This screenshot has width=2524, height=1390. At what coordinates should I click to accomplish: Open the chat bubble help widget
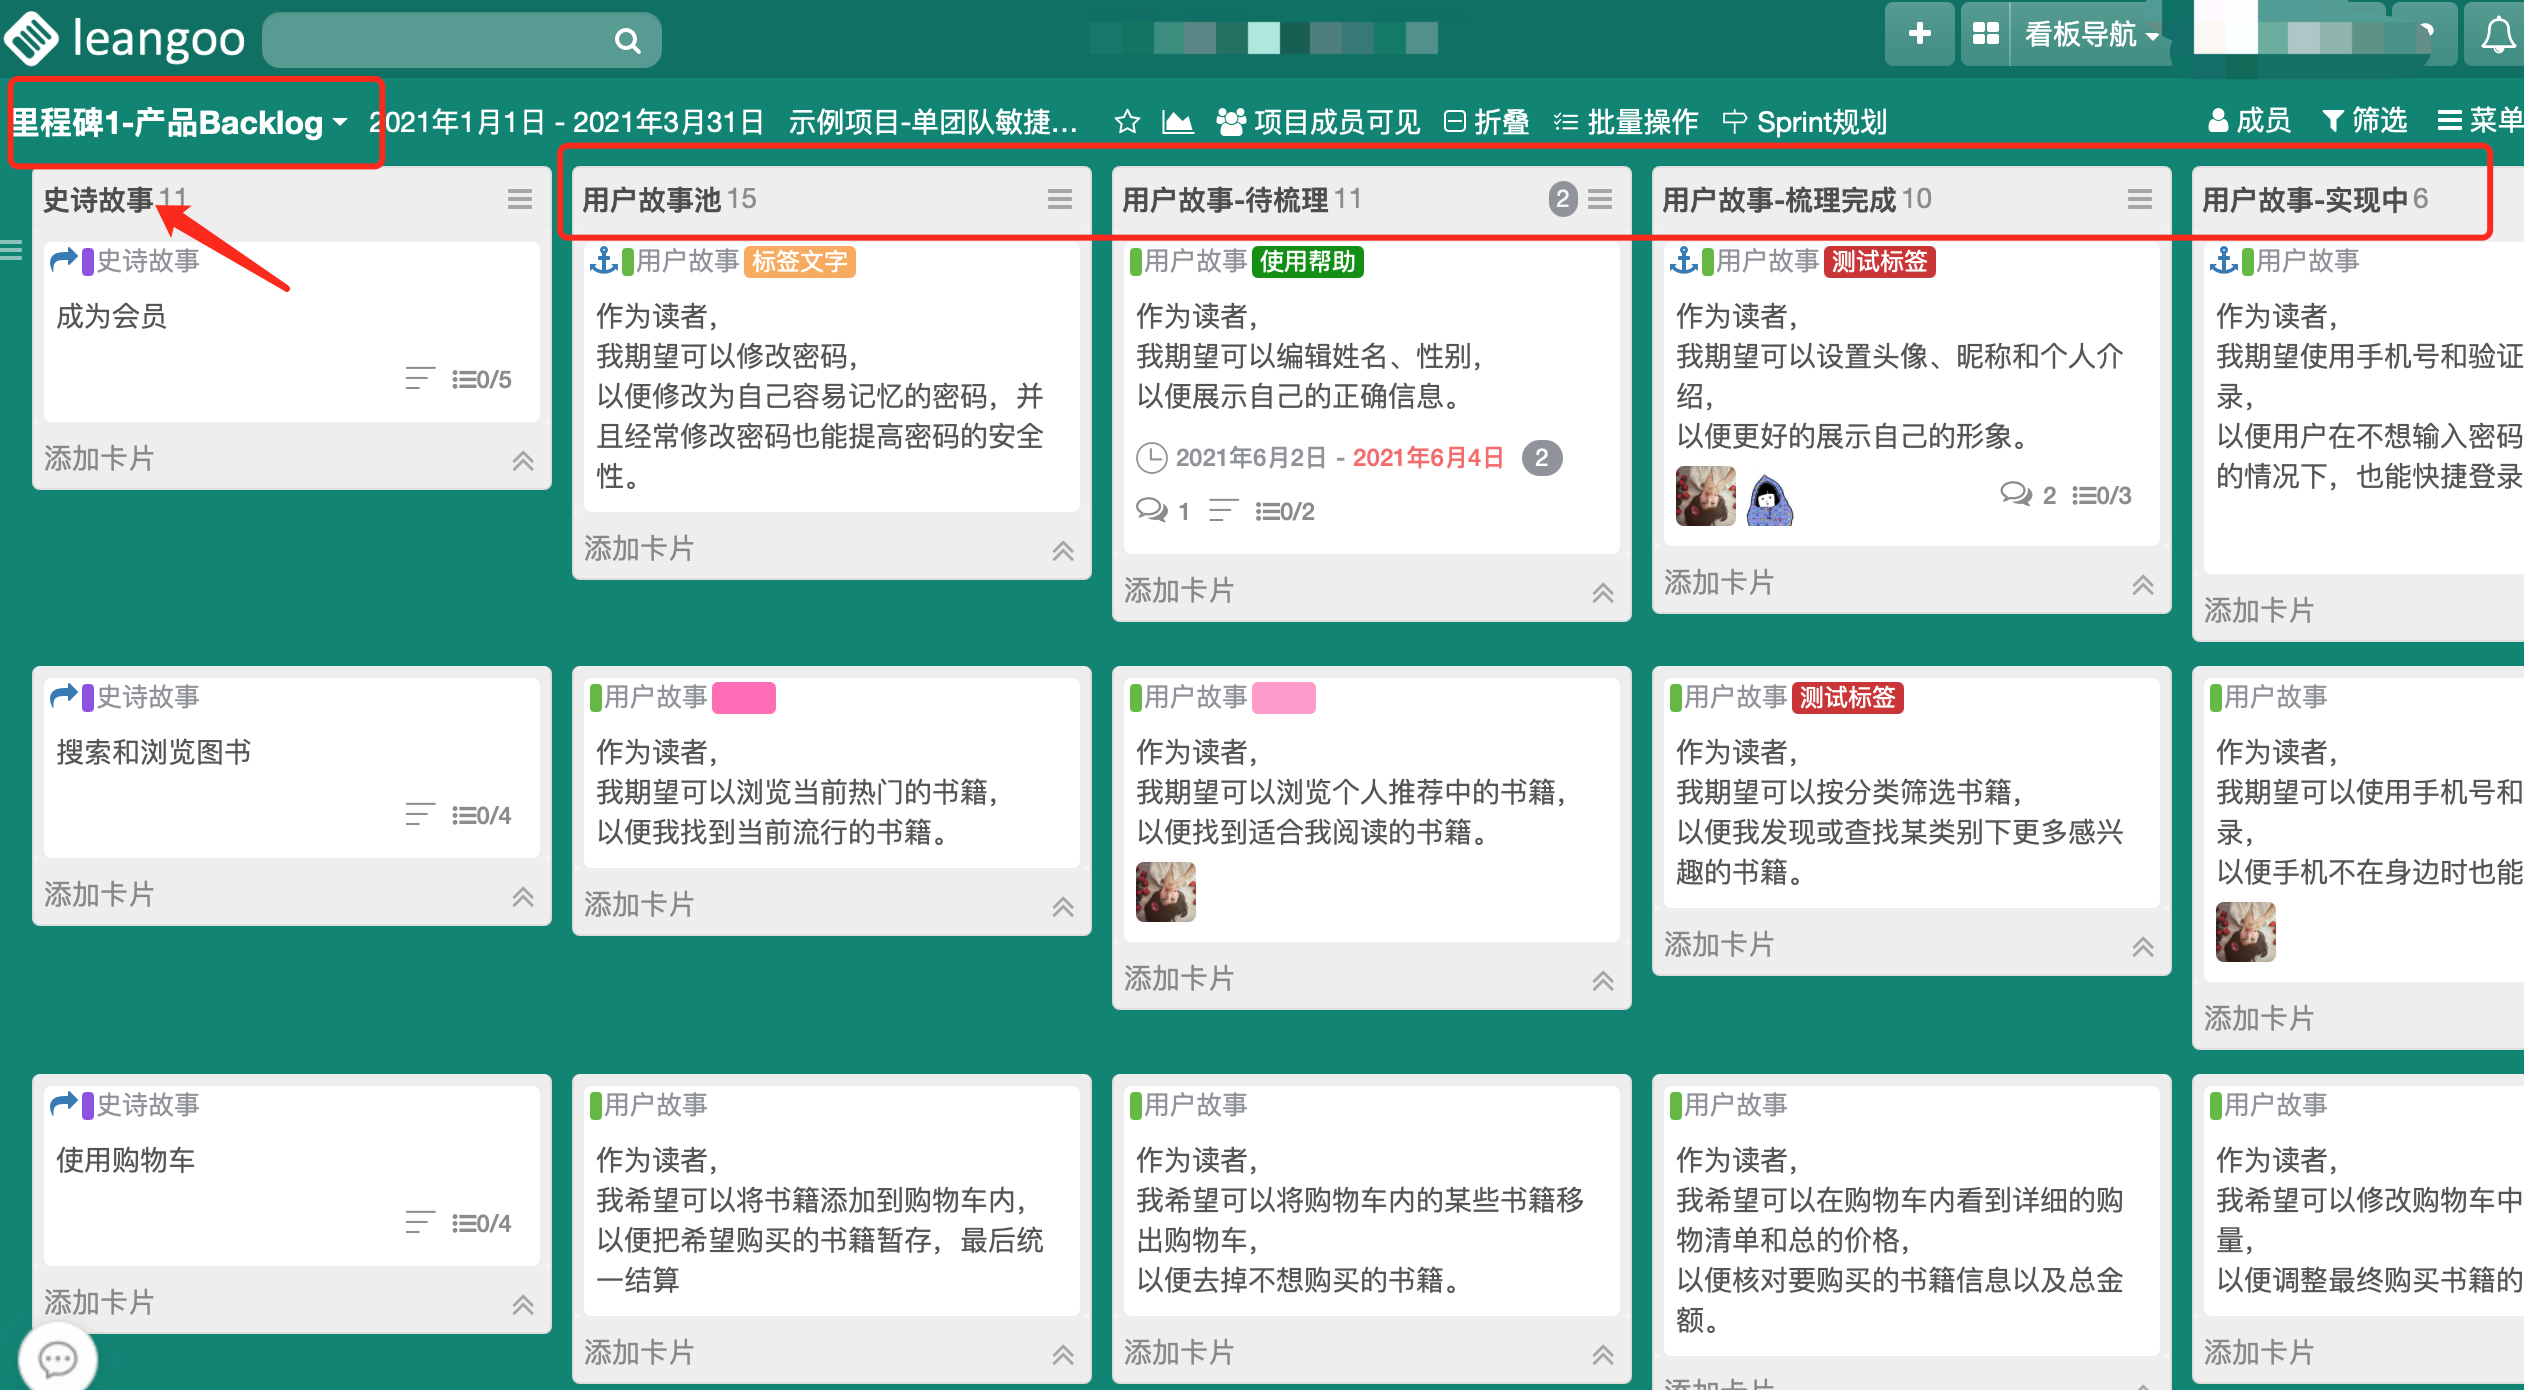click(x=57, y=1358)
